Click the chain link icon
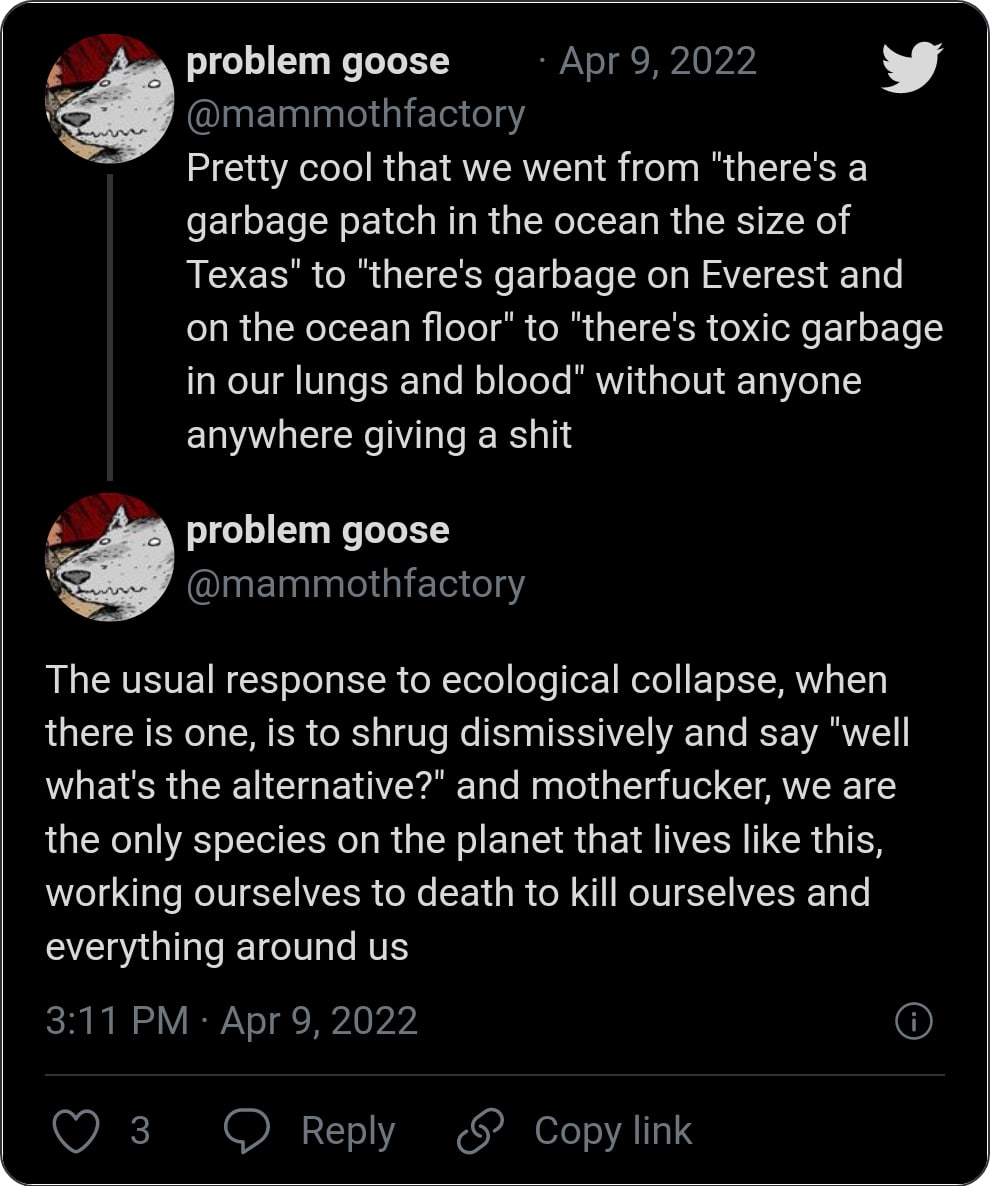 click(x=478, y=1131)
